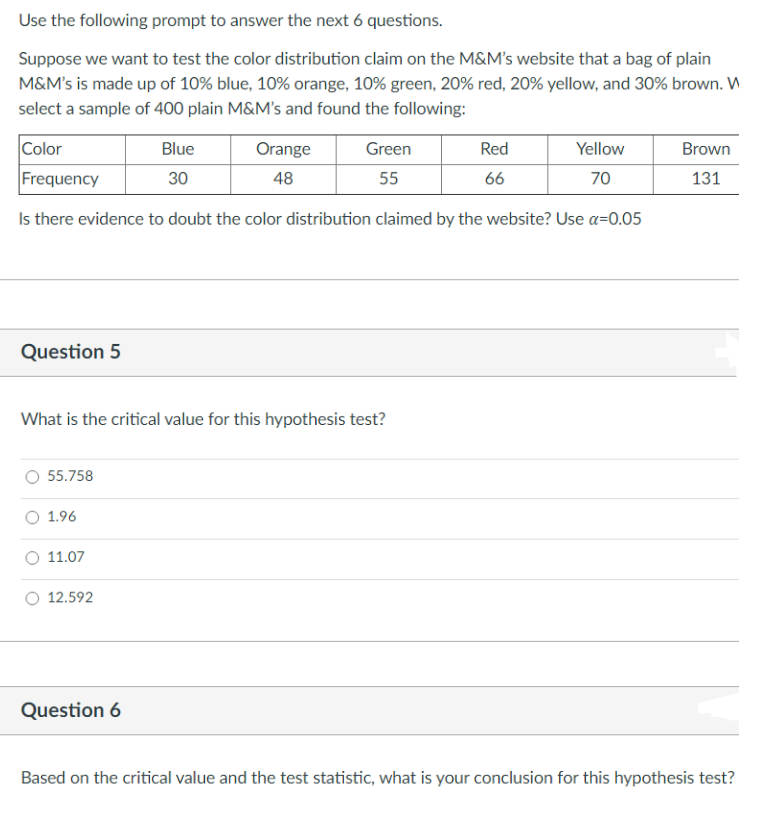Click the Yellow column header in the table
This screenshot has height=819, width=763.
pyautogui.click(x=600, y=149)
